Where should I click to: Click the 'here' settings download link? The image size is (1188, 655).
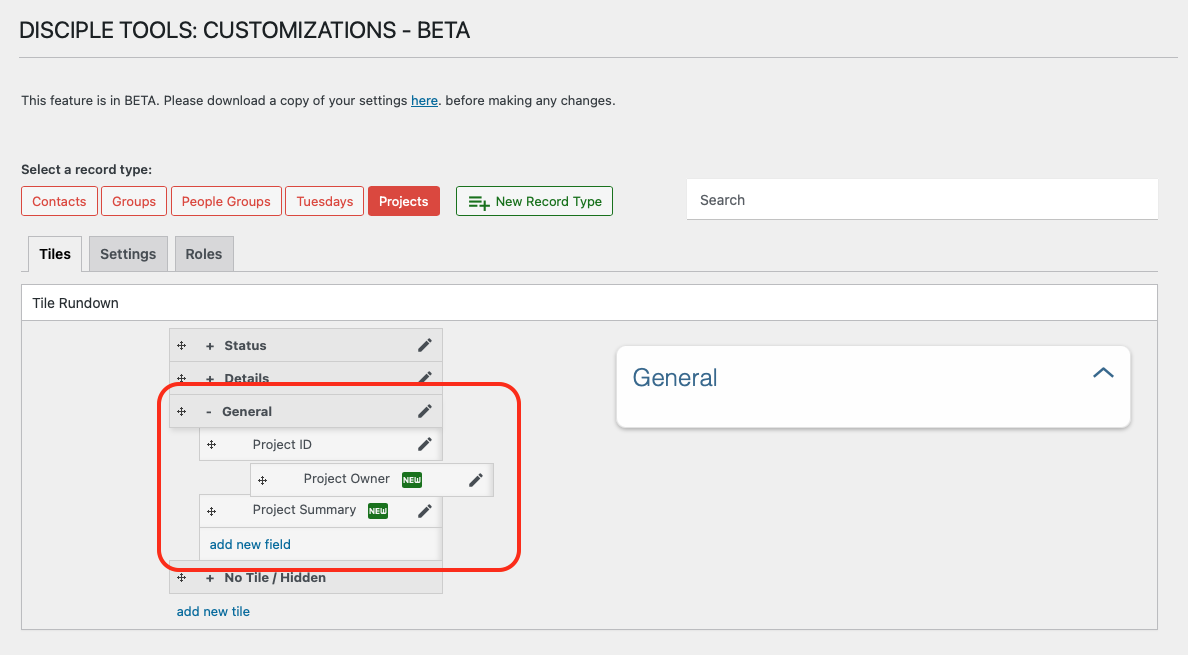click(x=424, y=101)
